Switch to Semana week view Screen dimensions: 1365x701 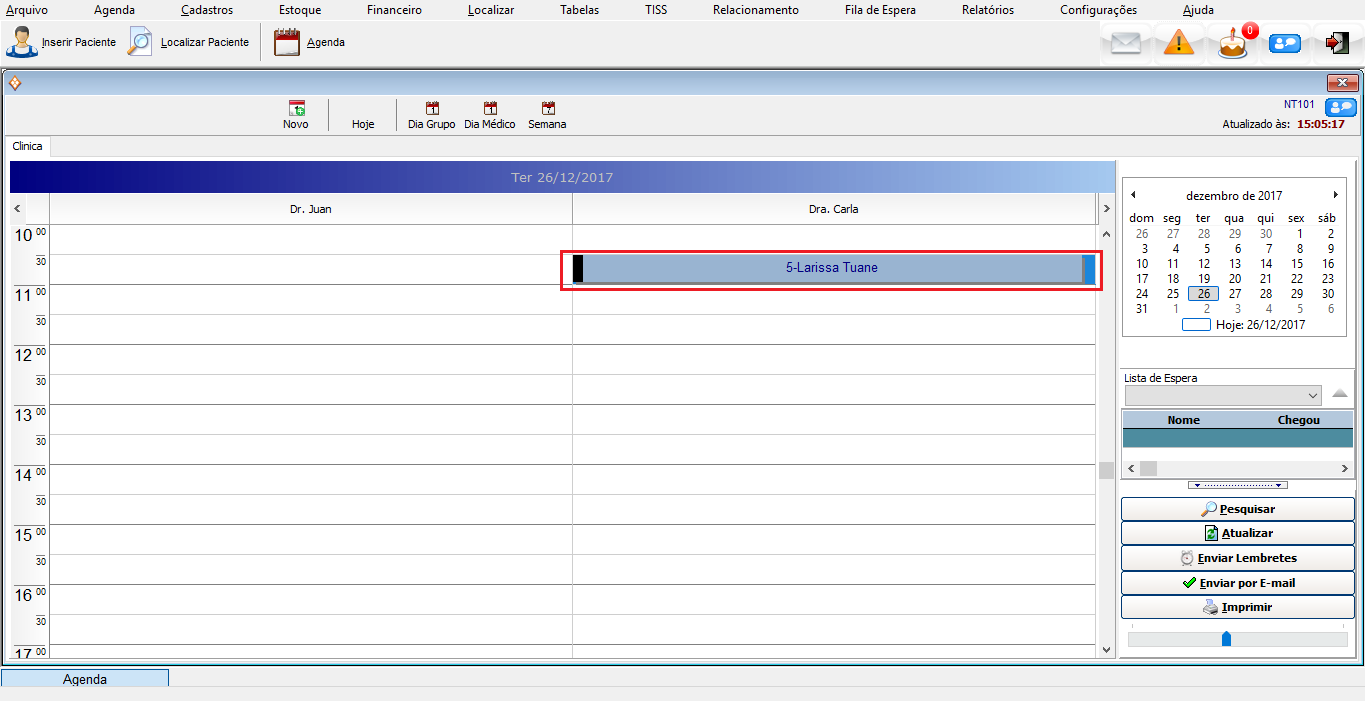547,109
